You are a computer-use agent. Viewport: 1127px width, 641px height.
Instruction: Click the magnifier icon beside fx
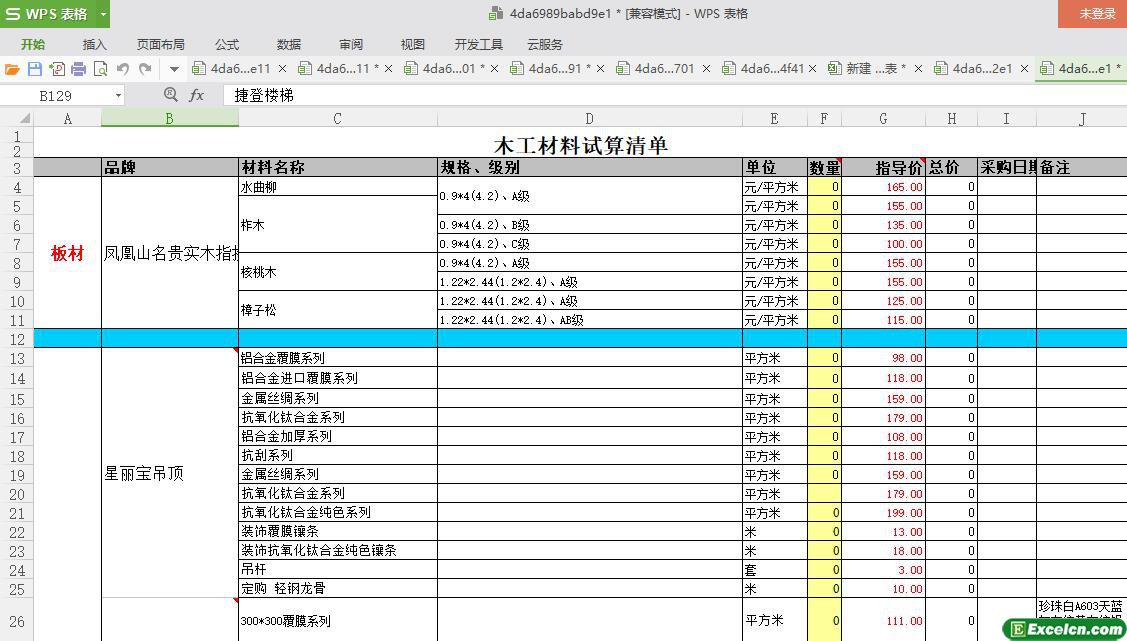point(171,95)
